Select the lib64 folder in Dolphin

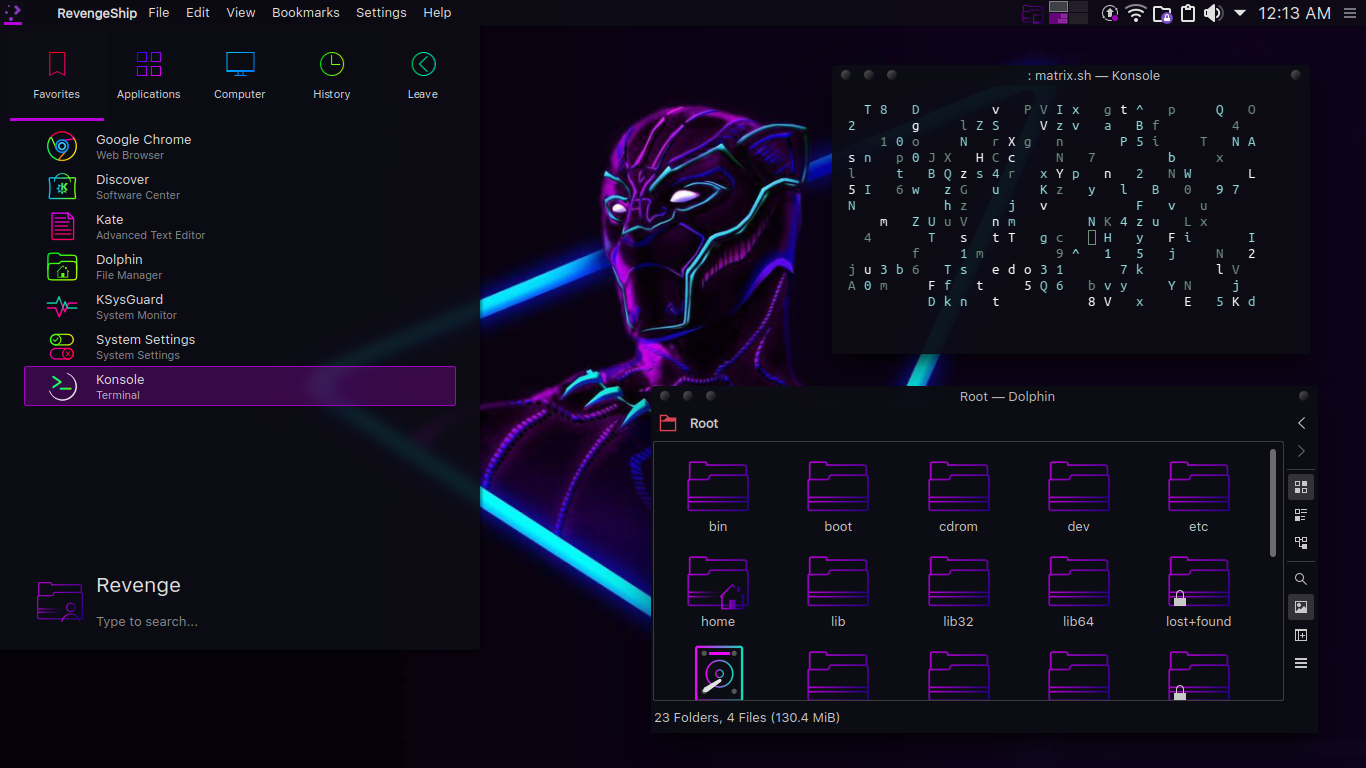tap(1078, 592)
